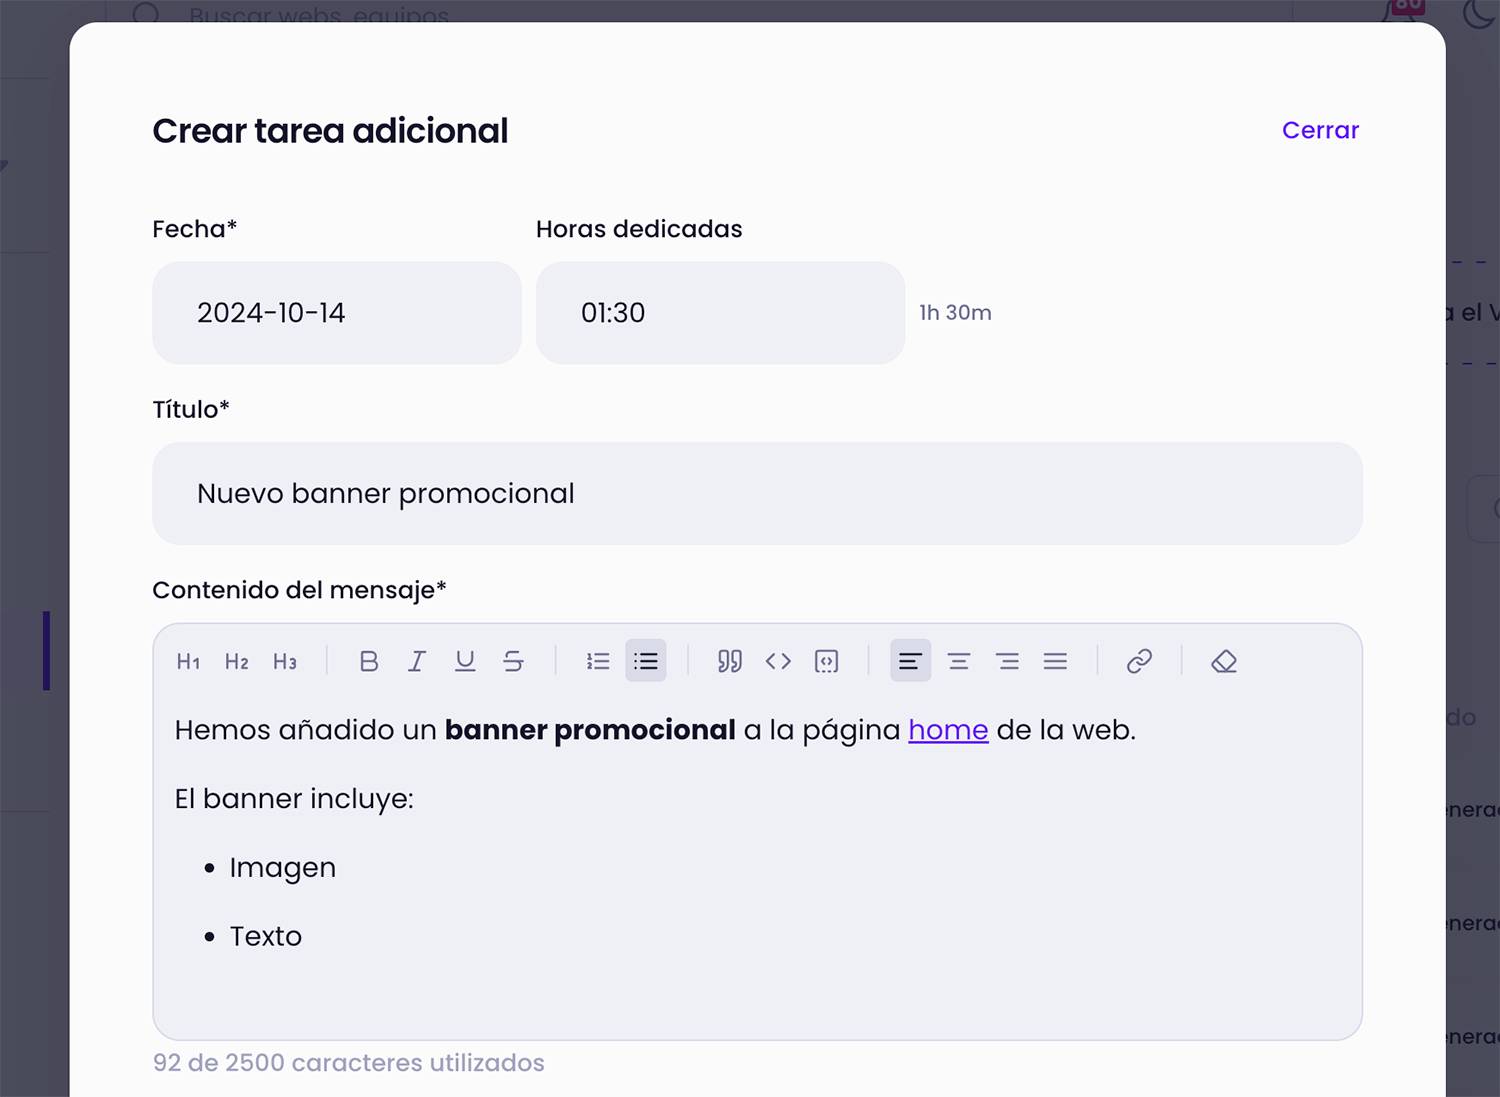Apply Heading 1 formatting in editor

pyautogui.click(x=188, y=661)
